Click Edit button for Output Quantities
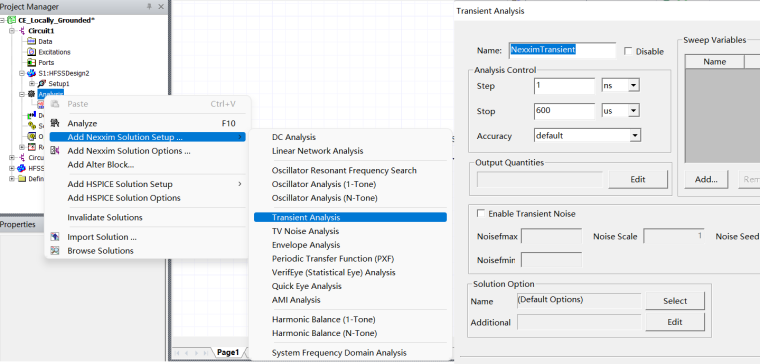Screen dimensions: 760x364 point(638,179)
